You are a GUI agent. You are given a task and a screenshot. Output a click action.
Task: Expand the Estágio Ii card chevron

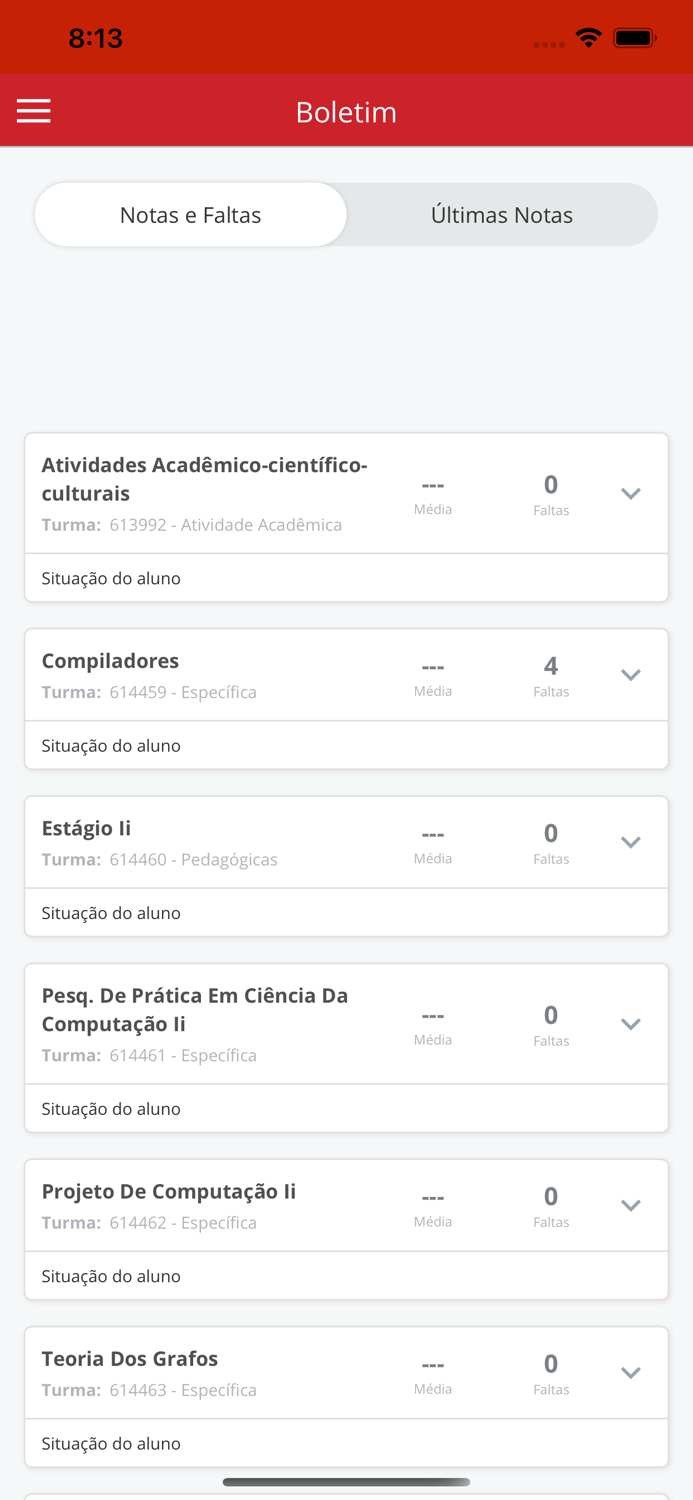point(631,842)
